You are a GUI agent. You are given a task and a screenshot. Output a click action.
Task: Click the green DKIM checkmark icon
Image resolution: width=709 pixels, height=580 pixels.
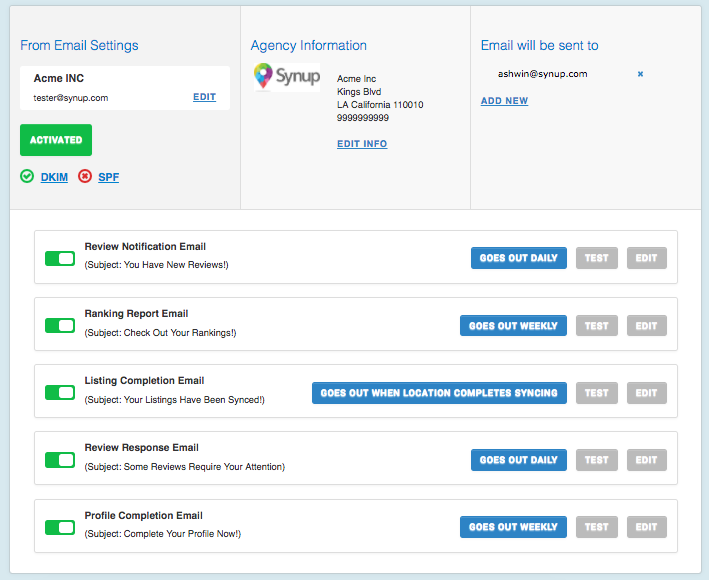click(x=27, y=177)
